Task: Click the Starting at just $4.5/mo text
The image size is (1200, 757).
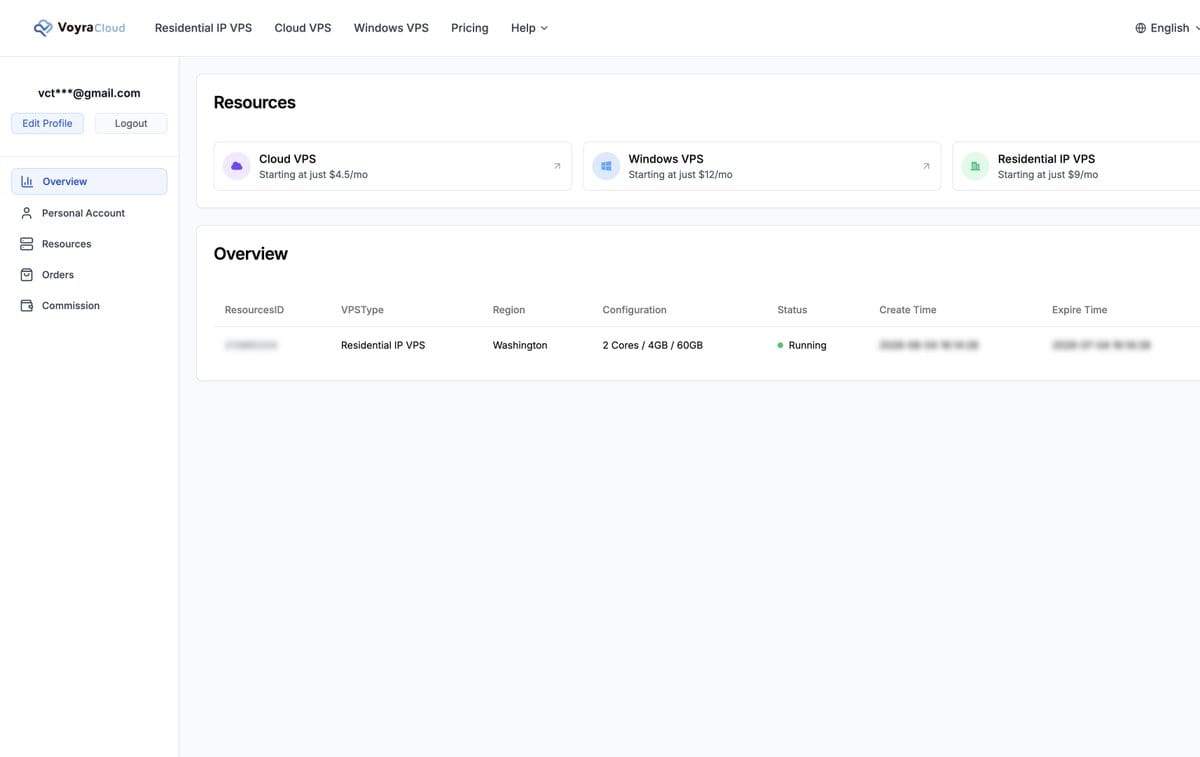Action: 313,175
